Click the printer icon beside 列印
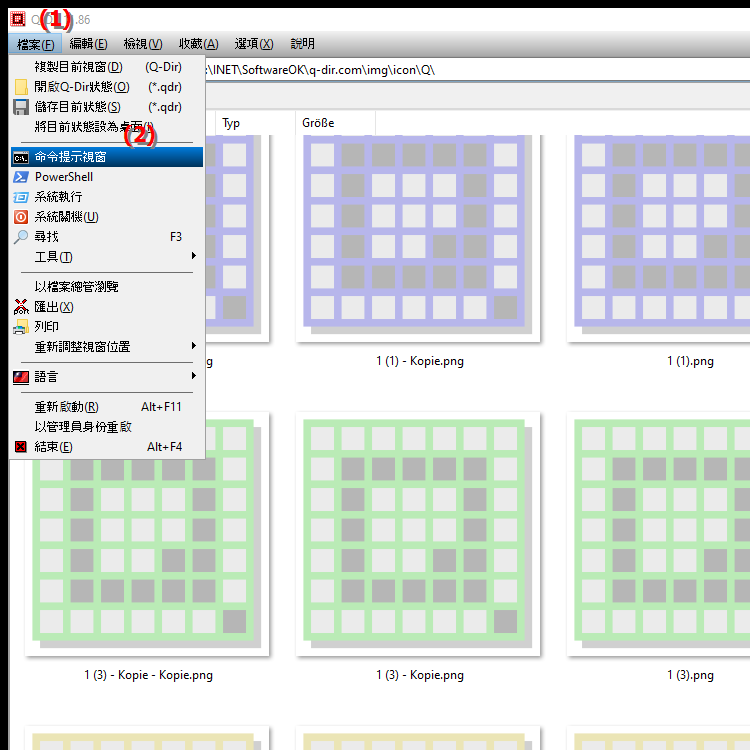This screenshot has height=750, width=750. 21,327
